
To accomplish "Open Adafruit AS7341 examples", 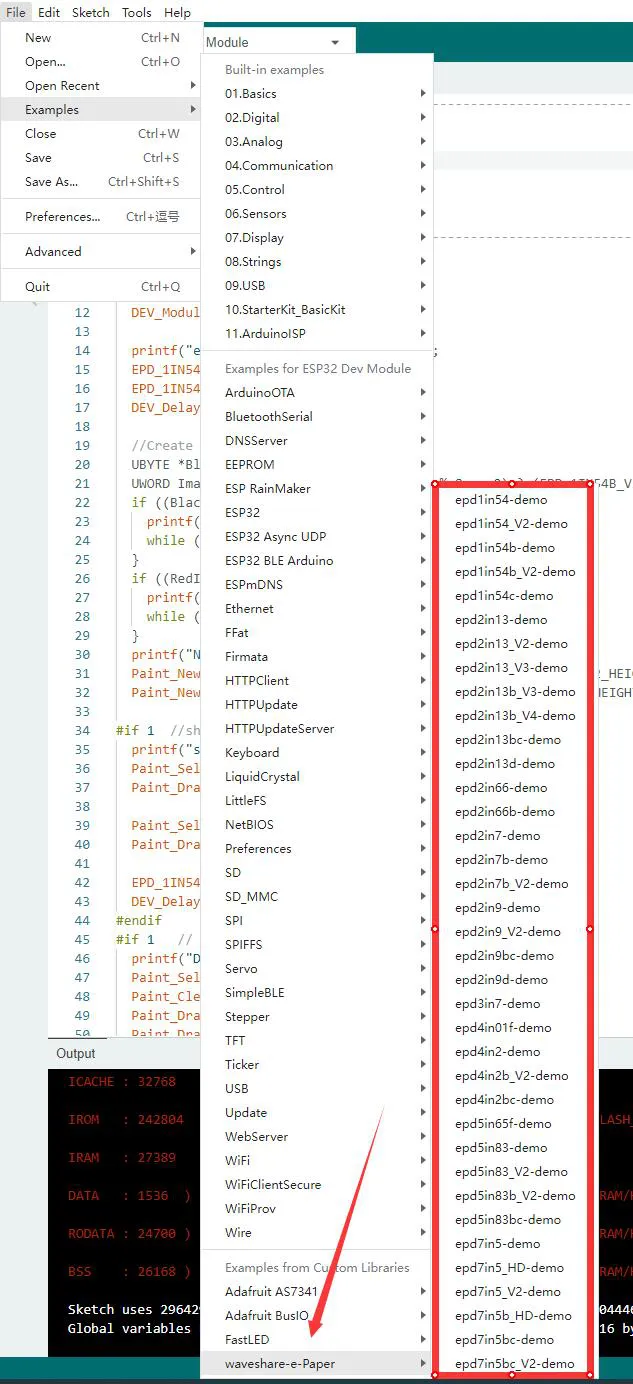I will tap(317, 1292).
